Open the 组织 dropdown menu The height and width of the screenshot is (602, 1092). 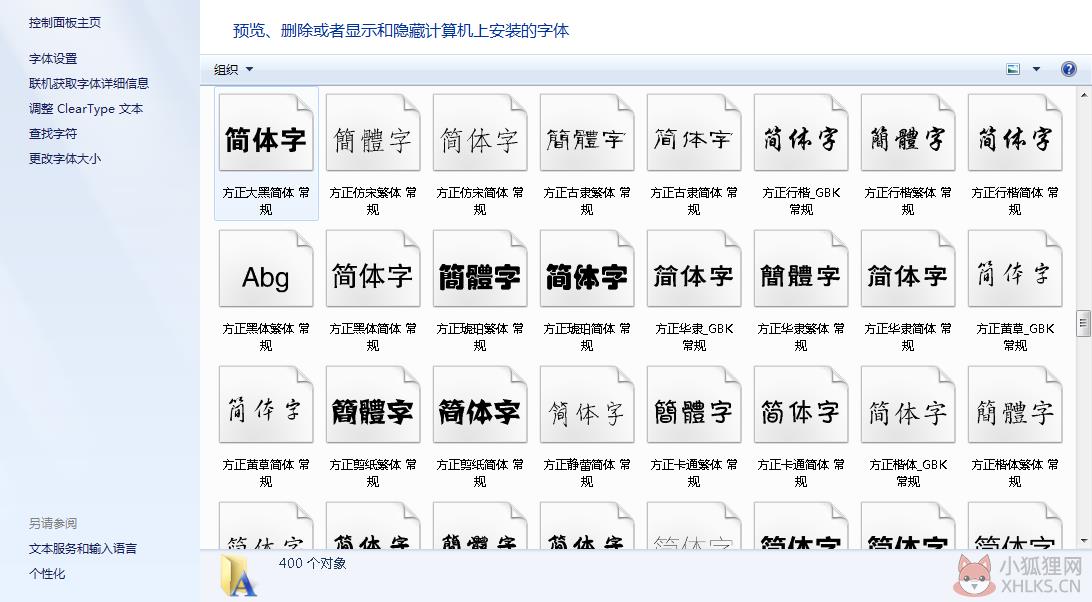(233, 70)
